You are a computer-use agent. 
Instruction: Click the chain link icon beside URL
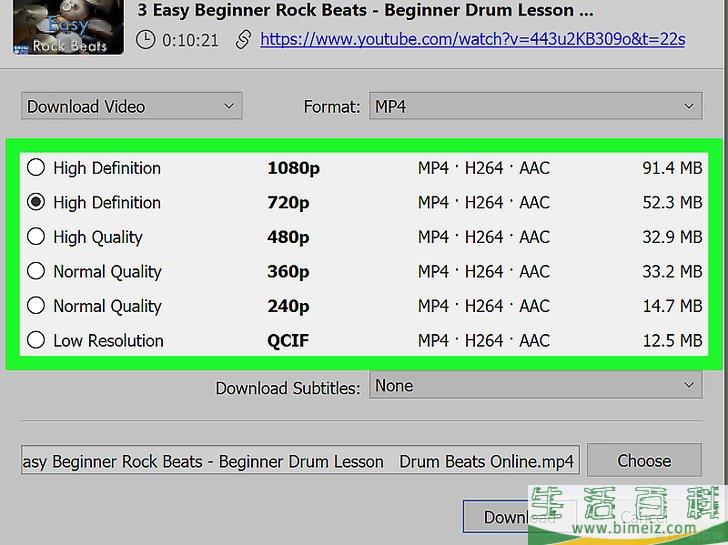242,40
